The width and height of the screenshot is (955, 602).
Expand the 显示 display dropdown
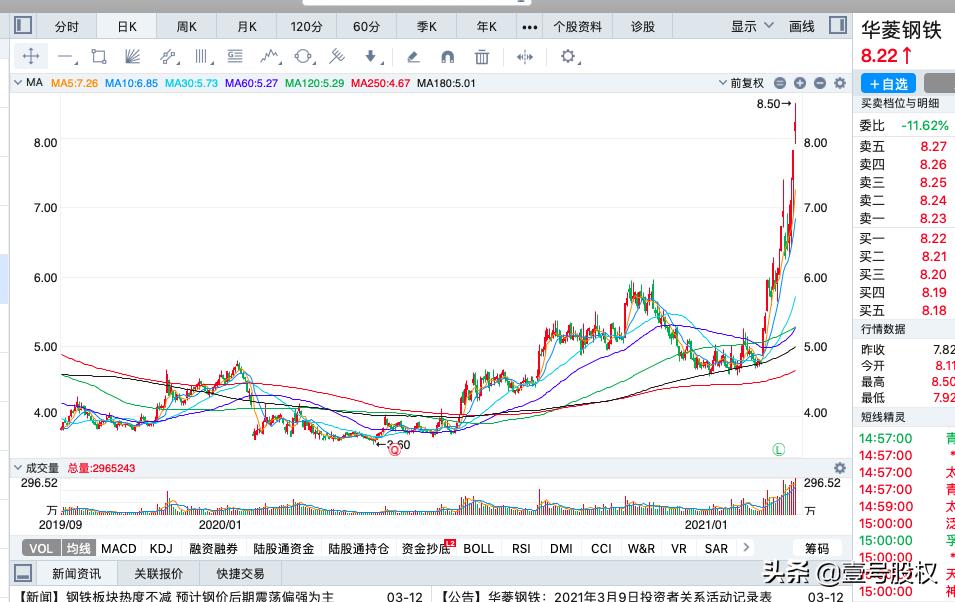point(750,26)
